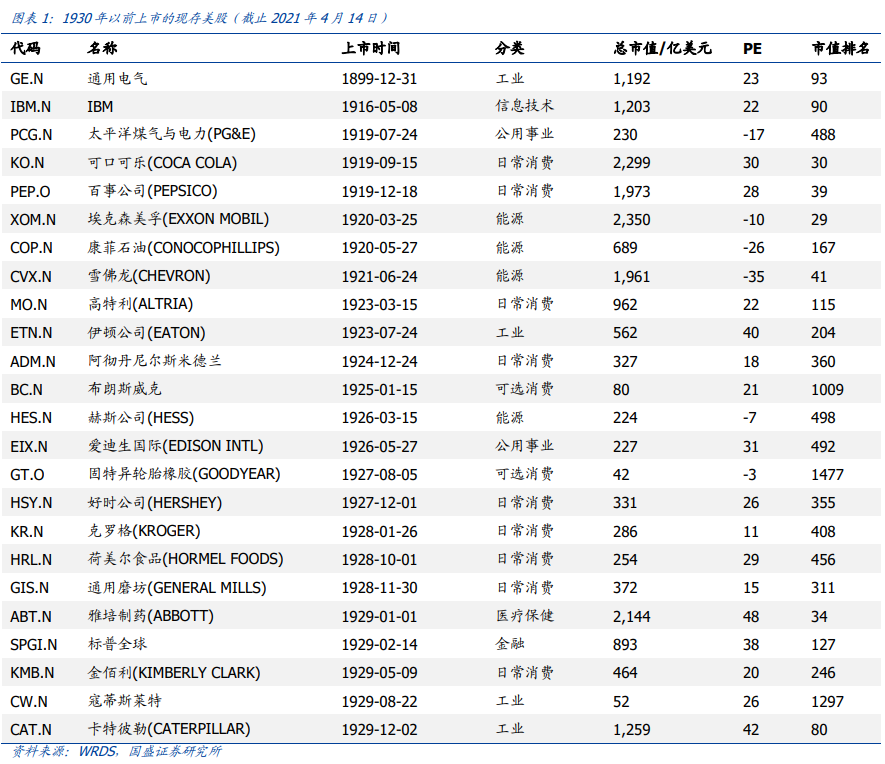885x764 pixels.
Task: Click the 上市时间 column header
Action: click(x=371, y=48)
